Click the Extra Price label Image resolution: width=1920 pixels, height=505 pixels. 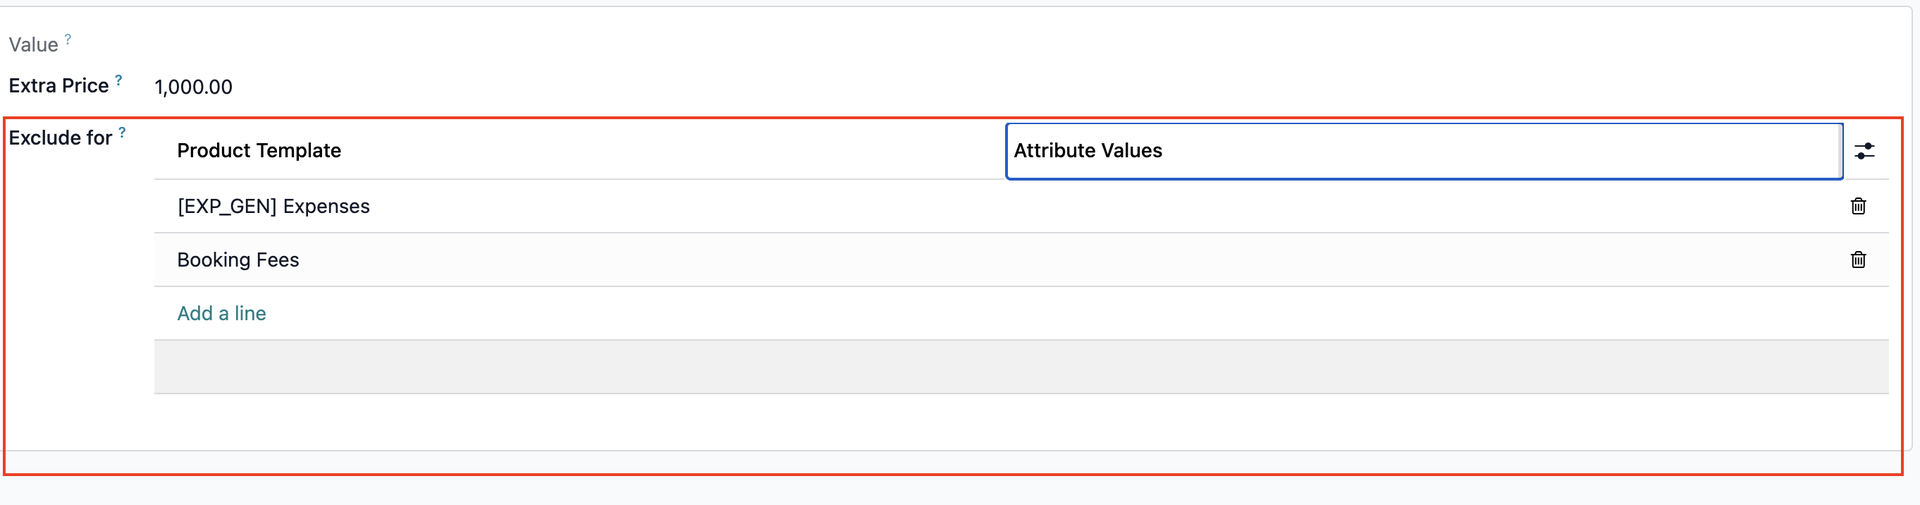tap(58, 86)
